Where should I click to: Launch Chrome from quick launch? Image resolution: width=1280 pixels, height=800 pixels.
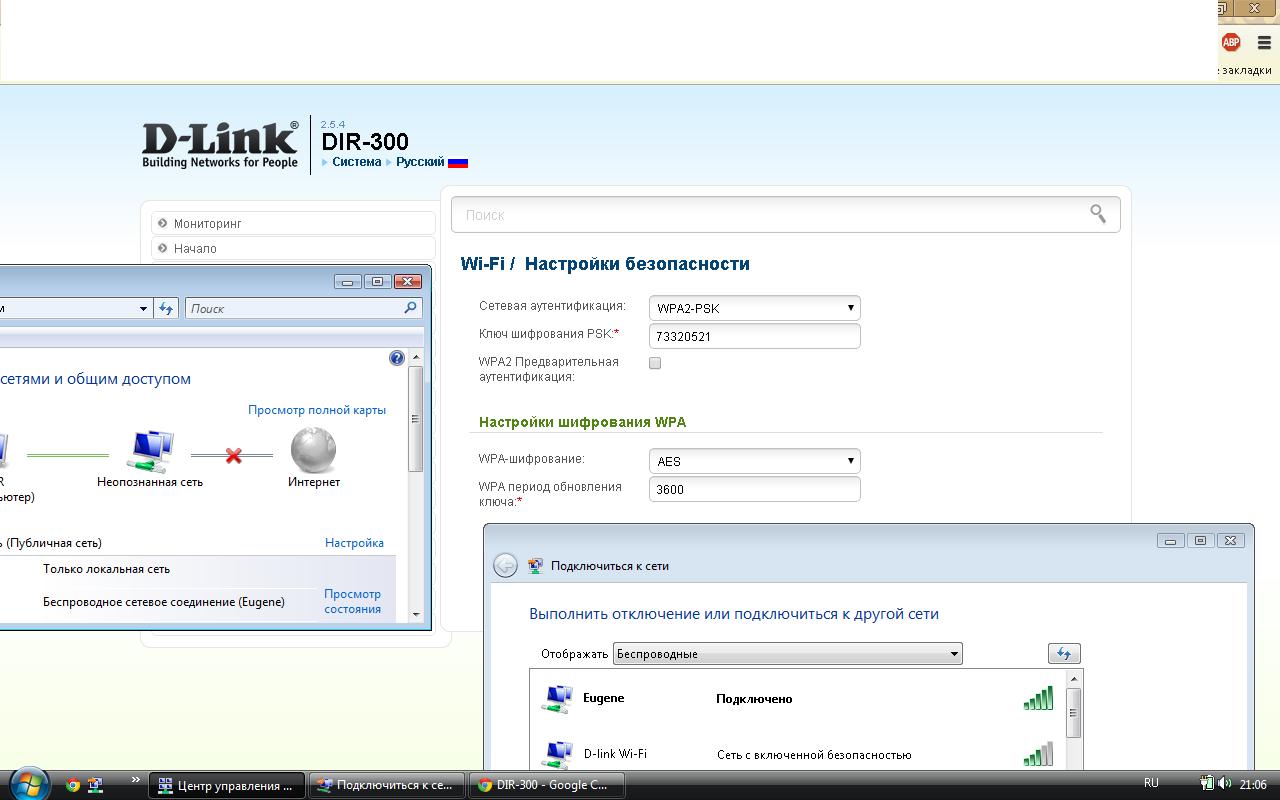click(73, 785)
